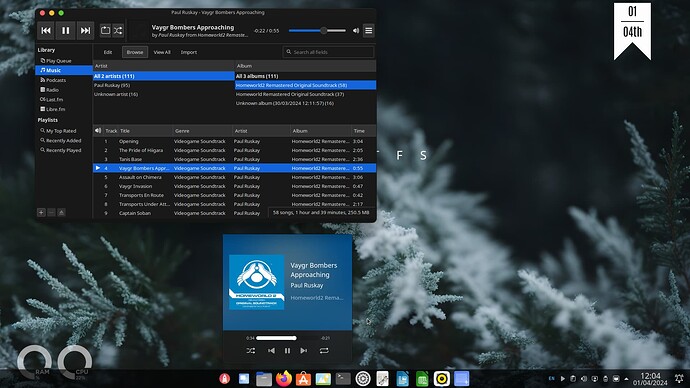The width and height of the screenshot is (690, 388).
Task: Pause playback in Rhythmbox toolbar
Action: (x=66, y=30)
